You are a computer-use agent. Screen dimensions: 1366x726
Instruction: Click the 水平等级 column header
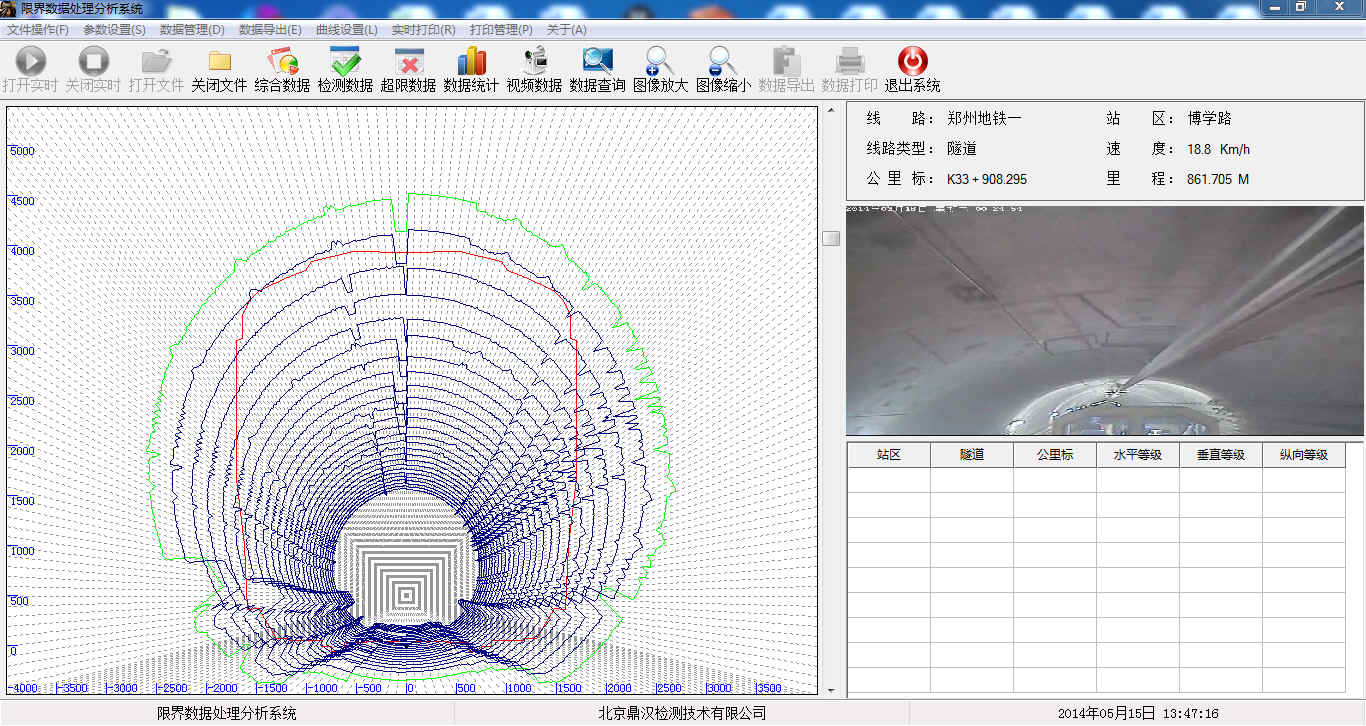[1138, 455]
